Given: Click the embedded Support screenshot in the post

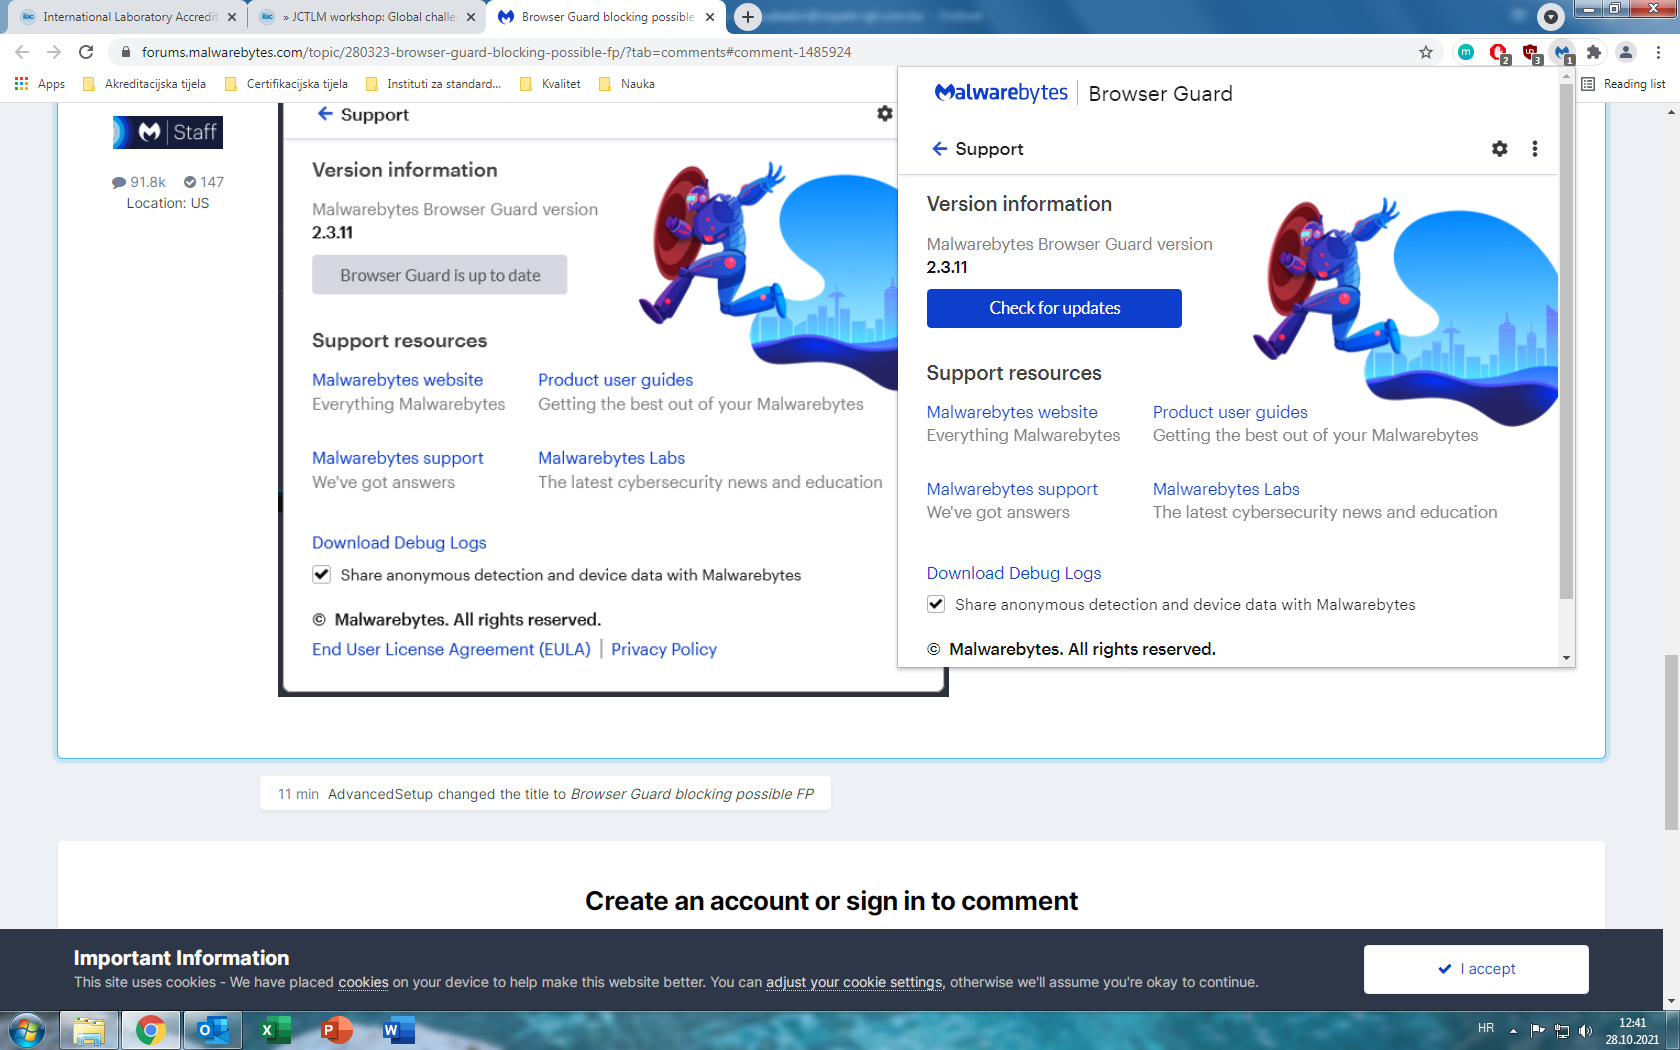Looking at the screenshot, I should pos(613,398).
